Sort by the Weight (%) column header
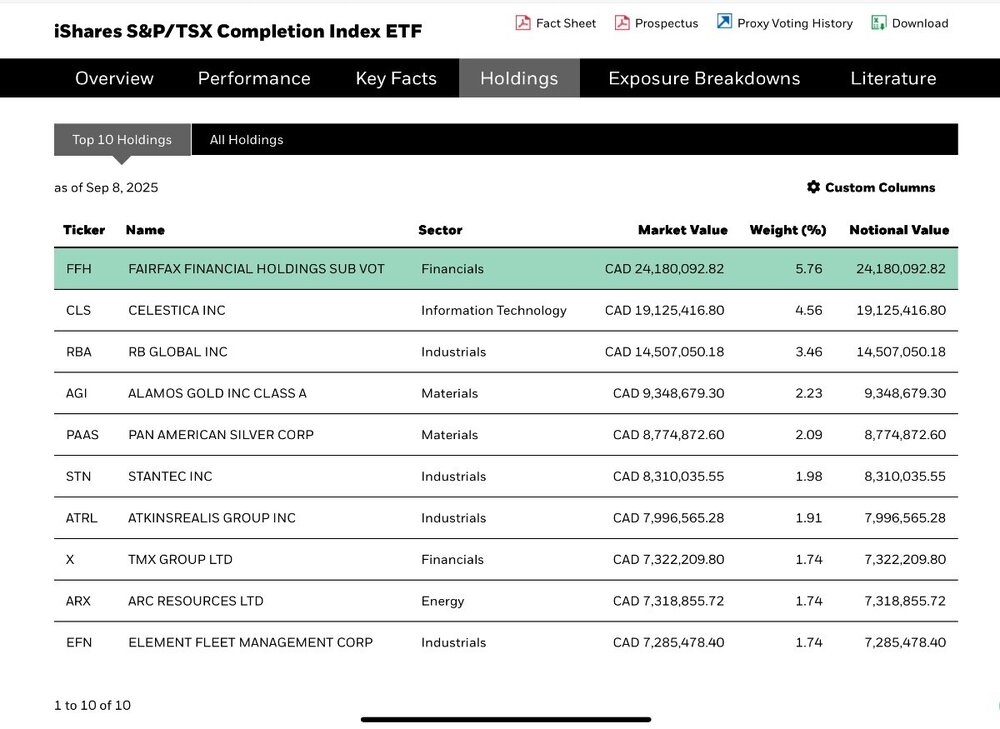 [788, 230]
